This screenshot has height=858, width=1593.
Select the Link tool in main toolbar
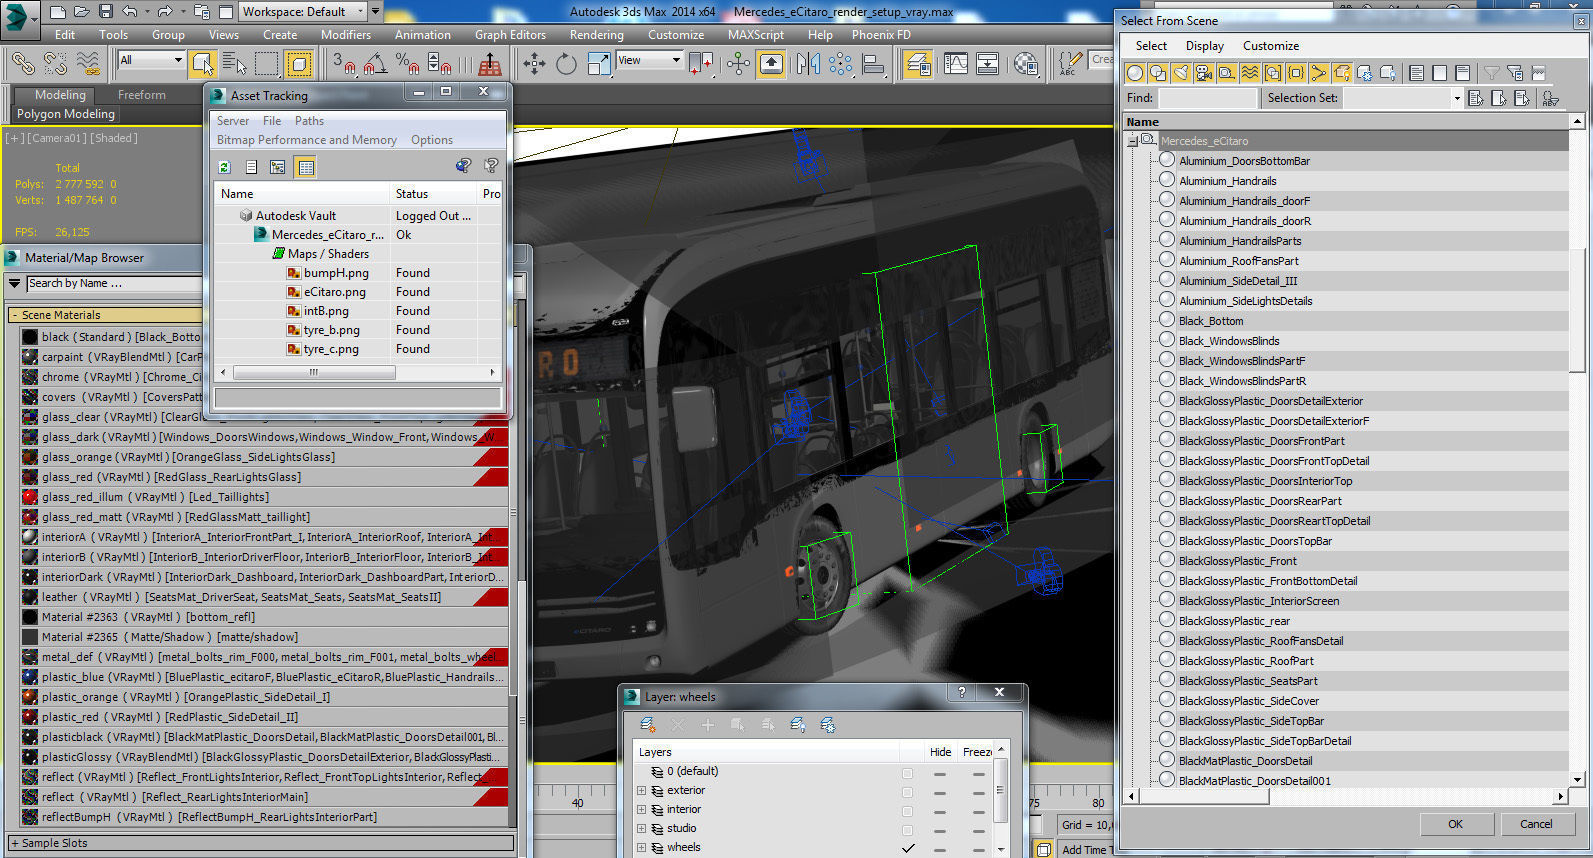pyautogui.click(x=22, y=64)
